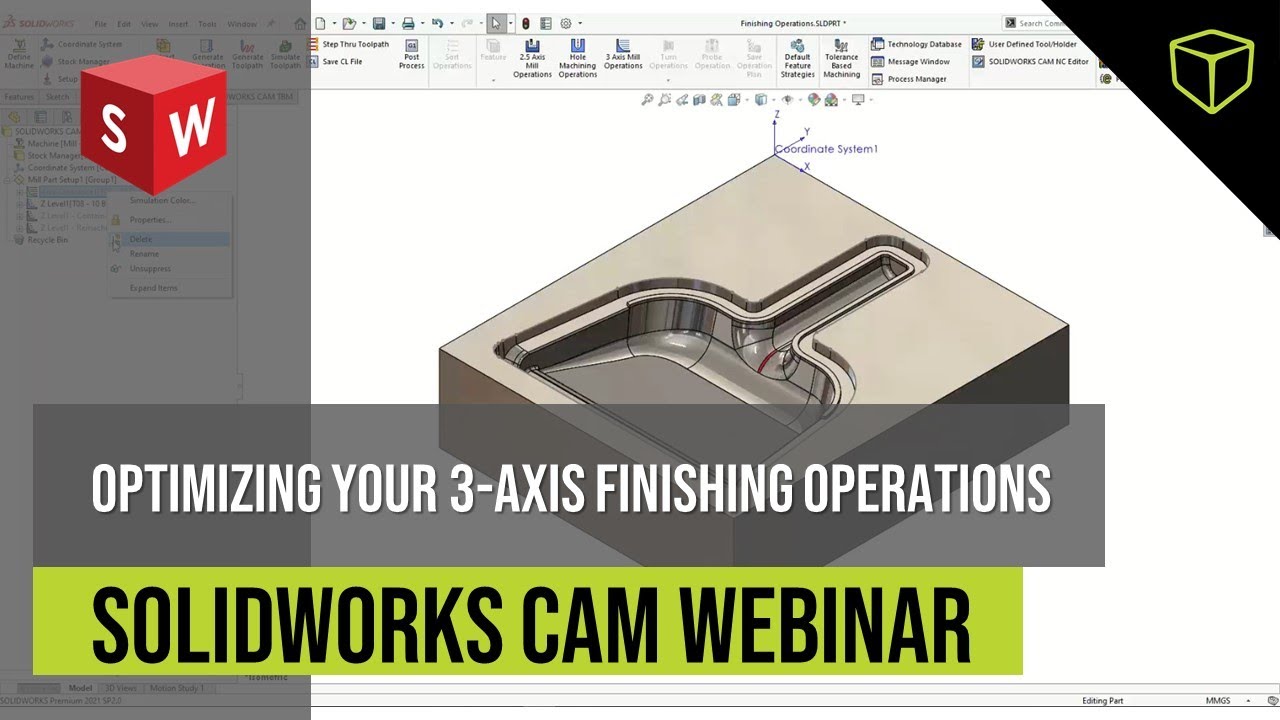
Task: Switch to the Features tab
Action: (19, 97)
